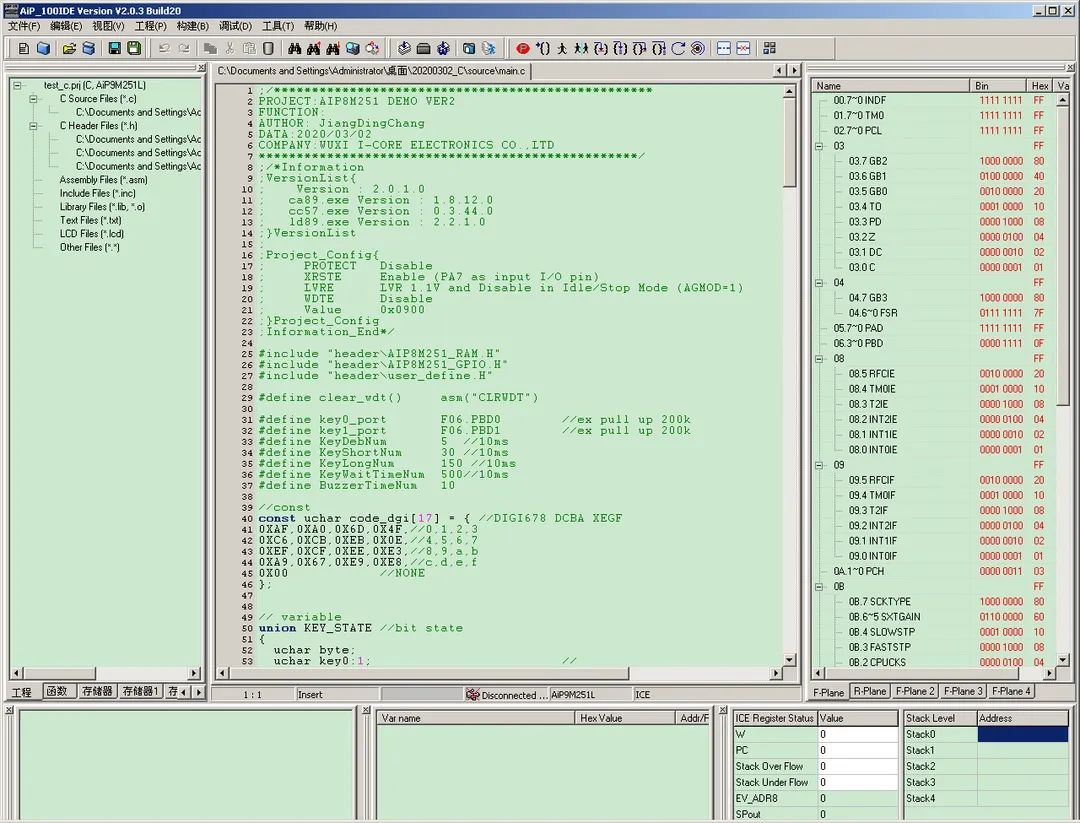The height and width of the screenshot is (823, 1080).
Task: Select the main.c file path tab
Action: (371, 71)
